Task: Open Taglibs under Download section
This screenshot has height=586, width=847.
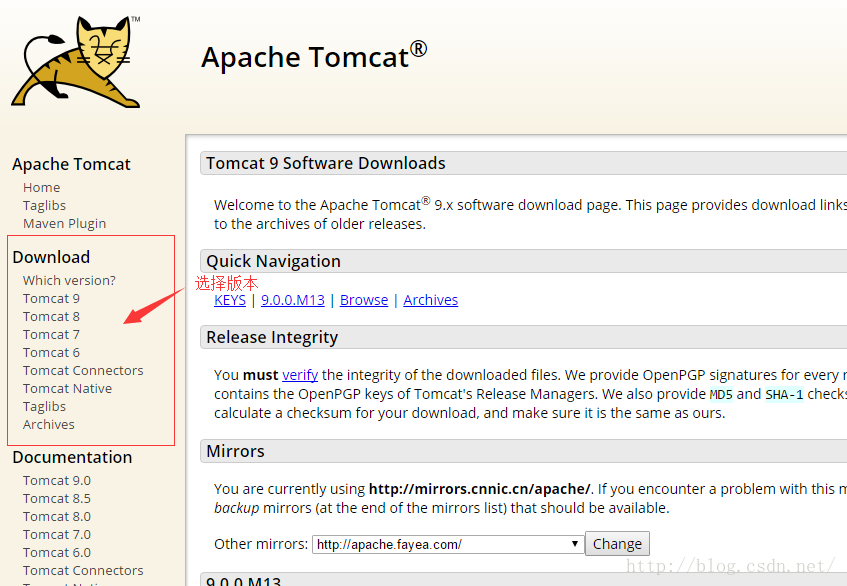Action: pos(44,407)
